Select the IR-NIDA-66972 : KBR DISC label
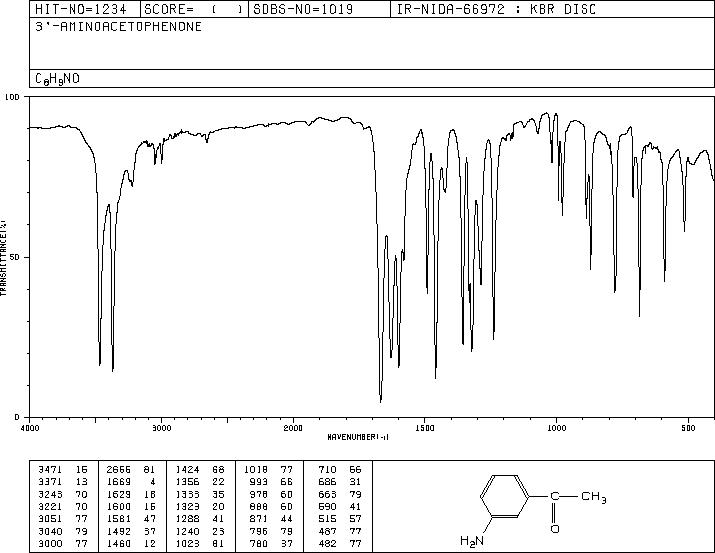715x553 pixels. (496, 9)
